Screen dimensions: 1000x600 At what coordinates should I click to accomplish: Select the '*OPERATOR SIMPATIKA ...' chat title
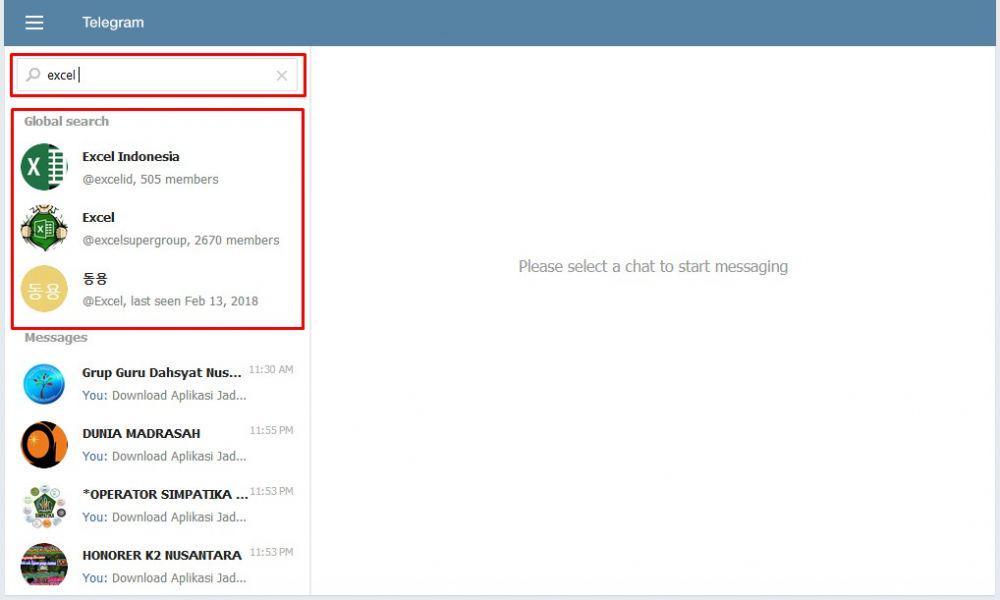165,495
